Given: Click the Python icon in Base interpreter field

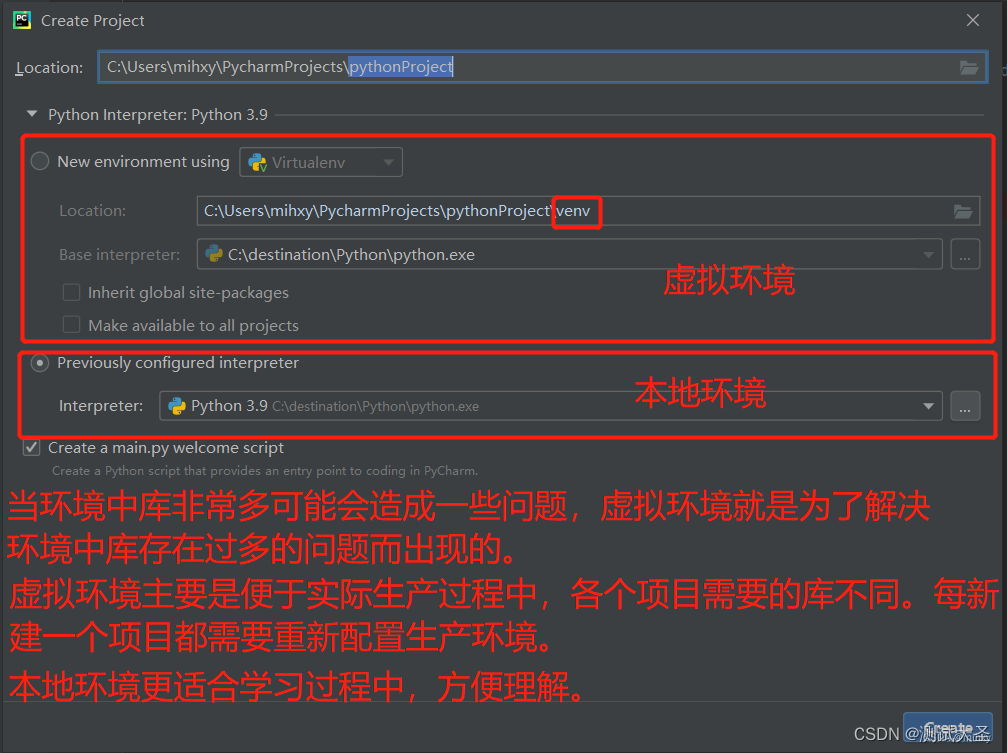Looking at the screenshot, I should 214,254.
